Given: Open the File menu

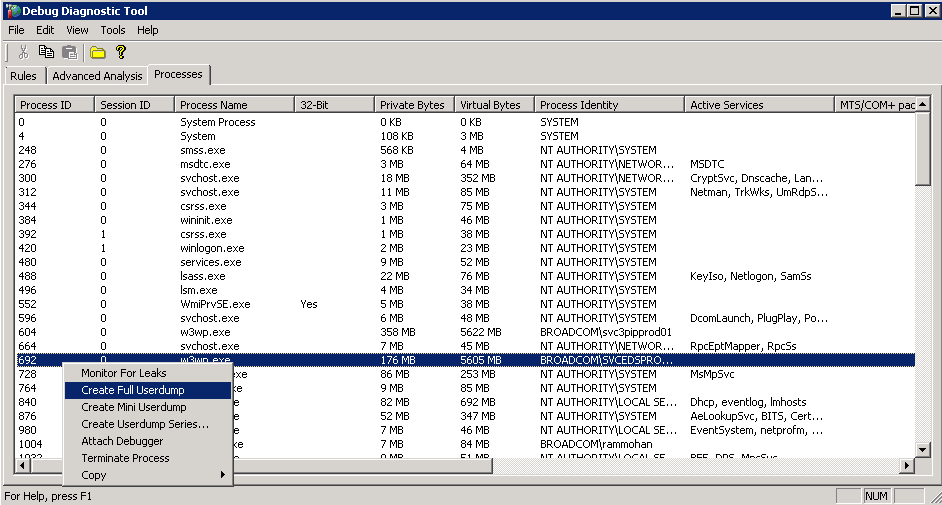Looking at the screenshot, I should pos(16,30).
